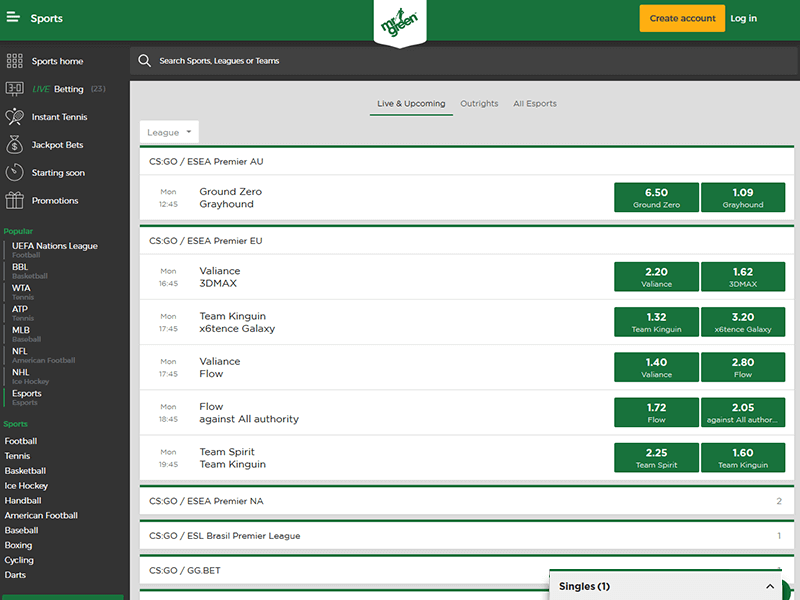
Task: Click the Jackpot Bets money bag icon
Action: [x=14, y=145]
